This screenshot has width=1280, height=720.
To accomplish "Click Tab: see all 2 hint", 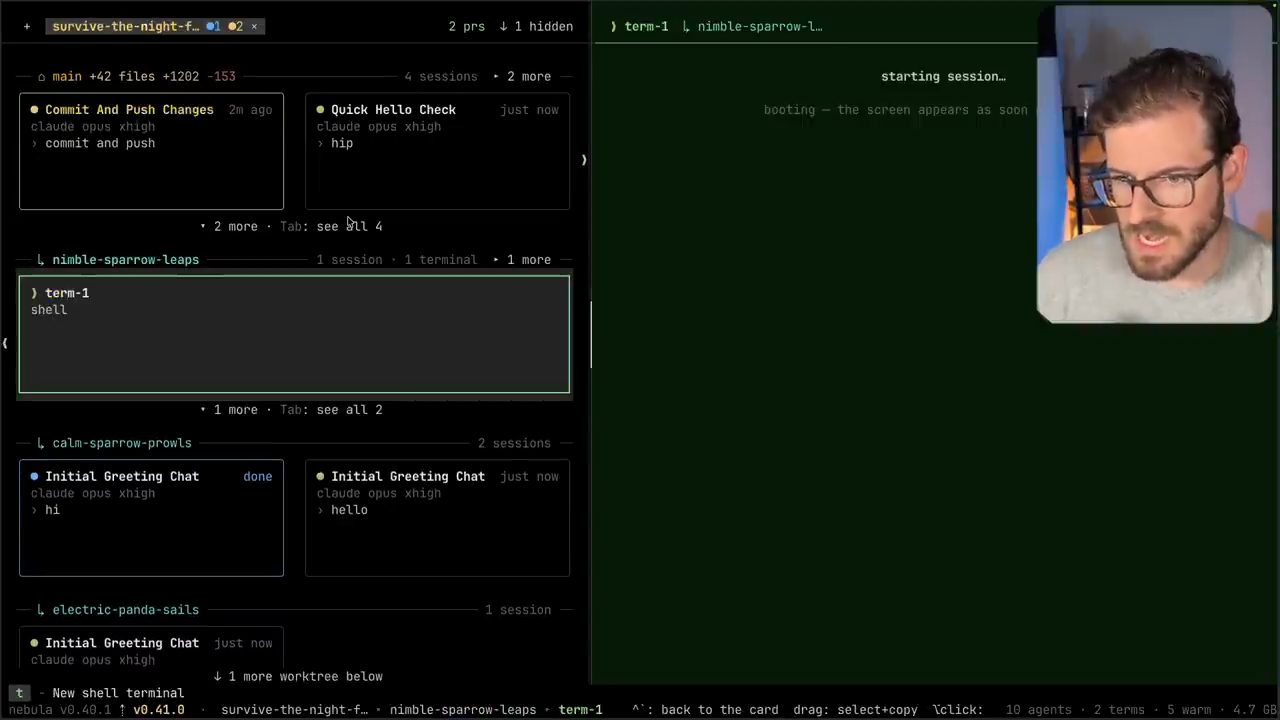I will [x=331, y=410].
